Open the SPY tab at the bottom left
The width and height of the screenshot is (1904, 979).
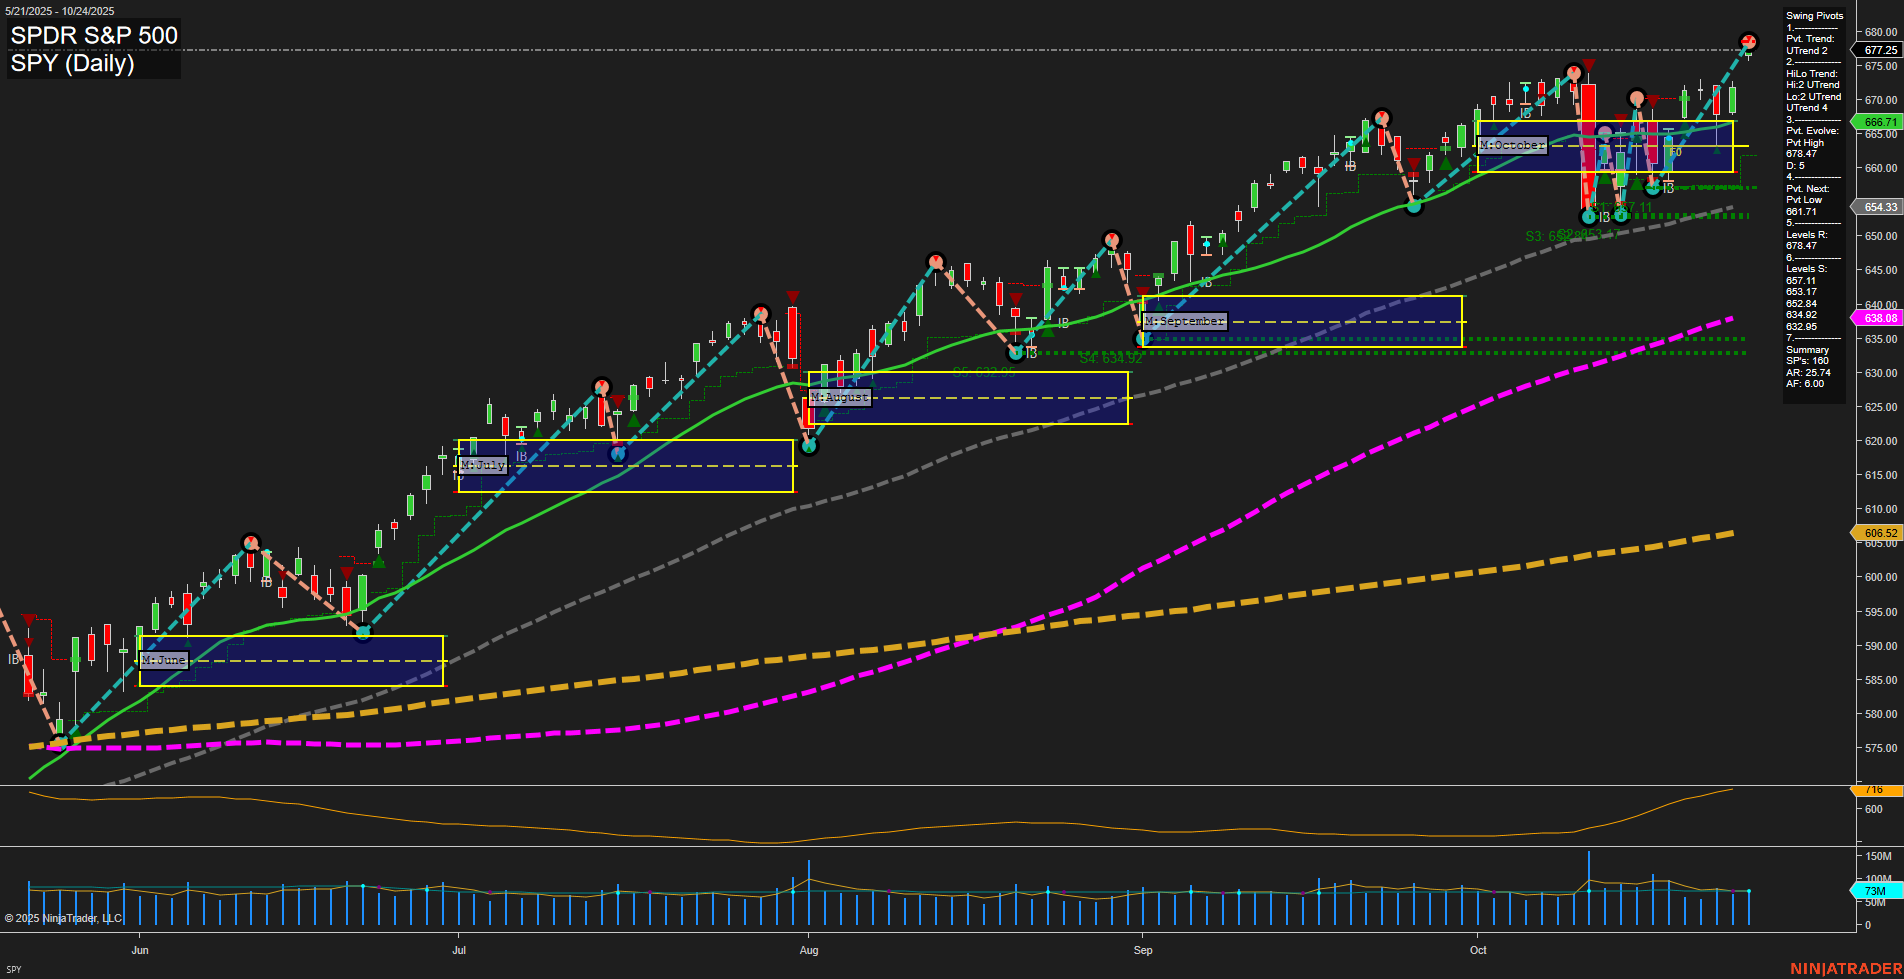coord(14,968)
